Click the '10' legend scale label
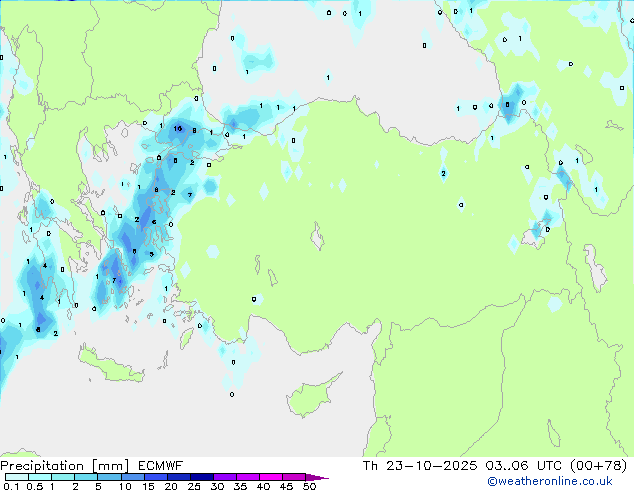Image resolution: width=634 pixels, height=490 pixels. pyautogui.click(x=125, y=486)
